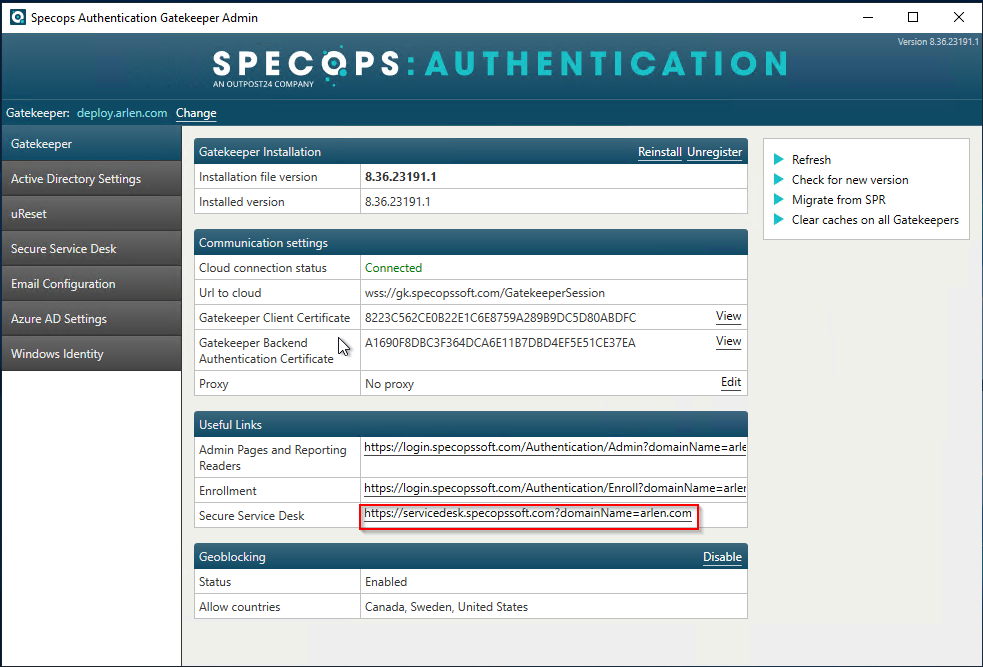Click the Allow countries label
This screenshot has width=983, height=667.
(239, 607)
